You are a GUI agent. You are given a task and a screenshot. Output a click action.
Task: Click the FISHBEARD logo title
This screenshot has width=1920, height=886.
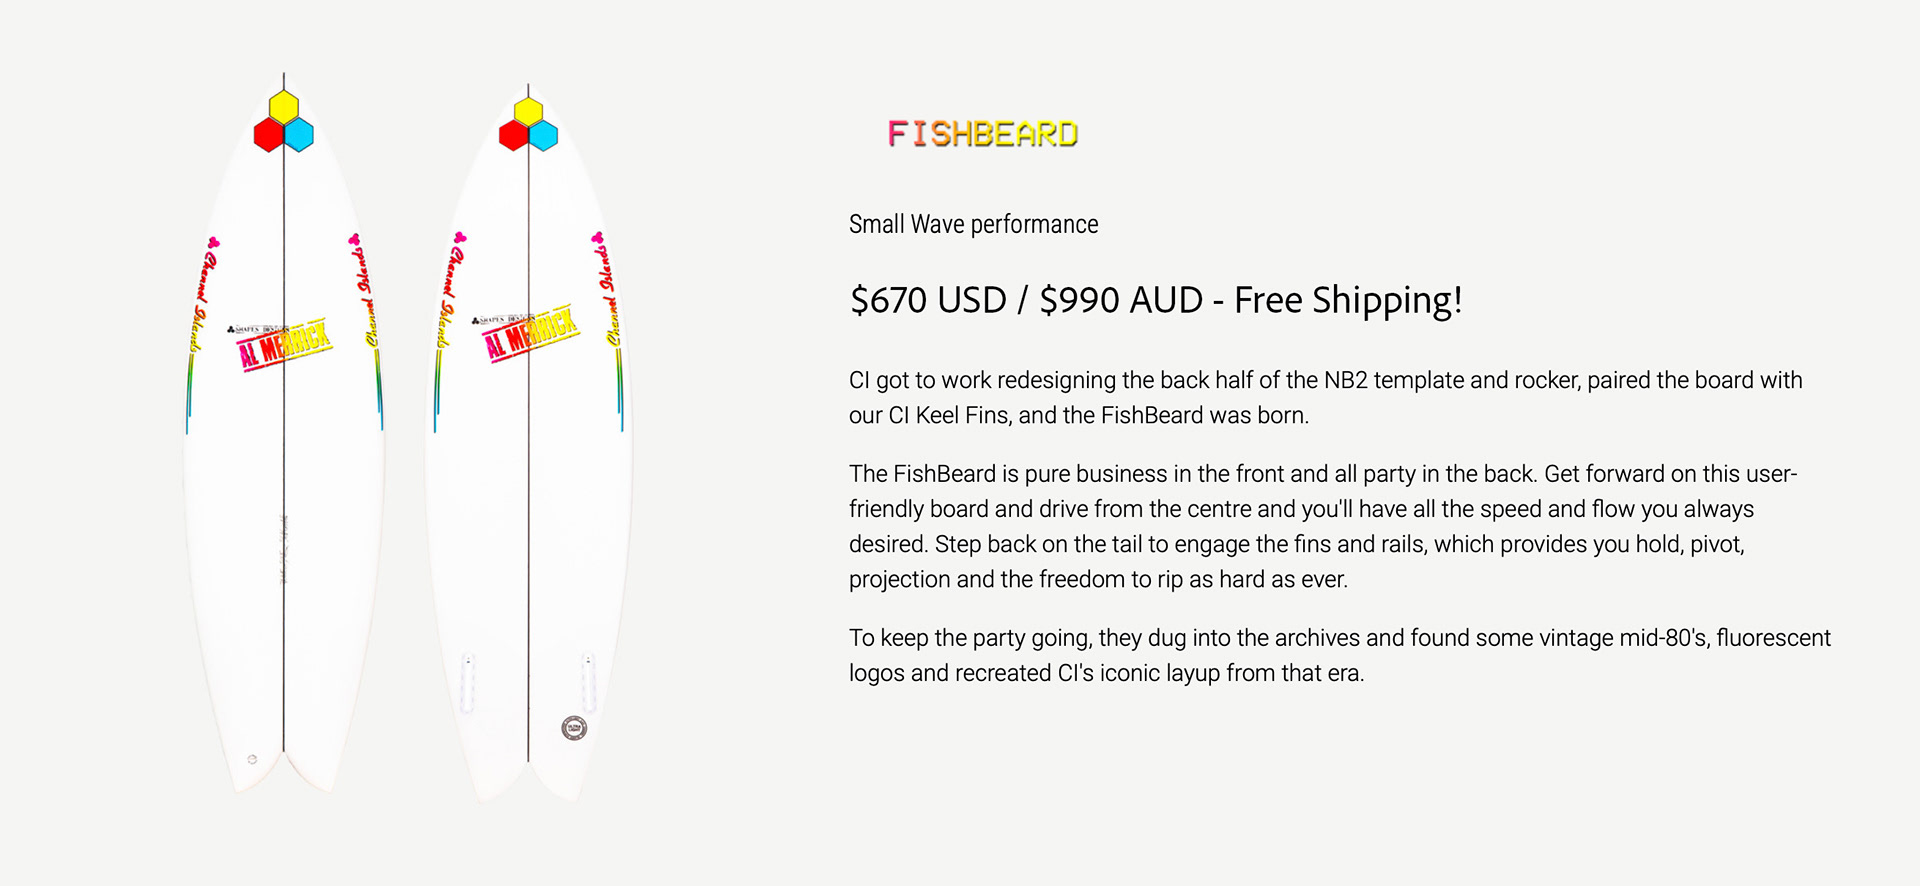click(982, 134)
